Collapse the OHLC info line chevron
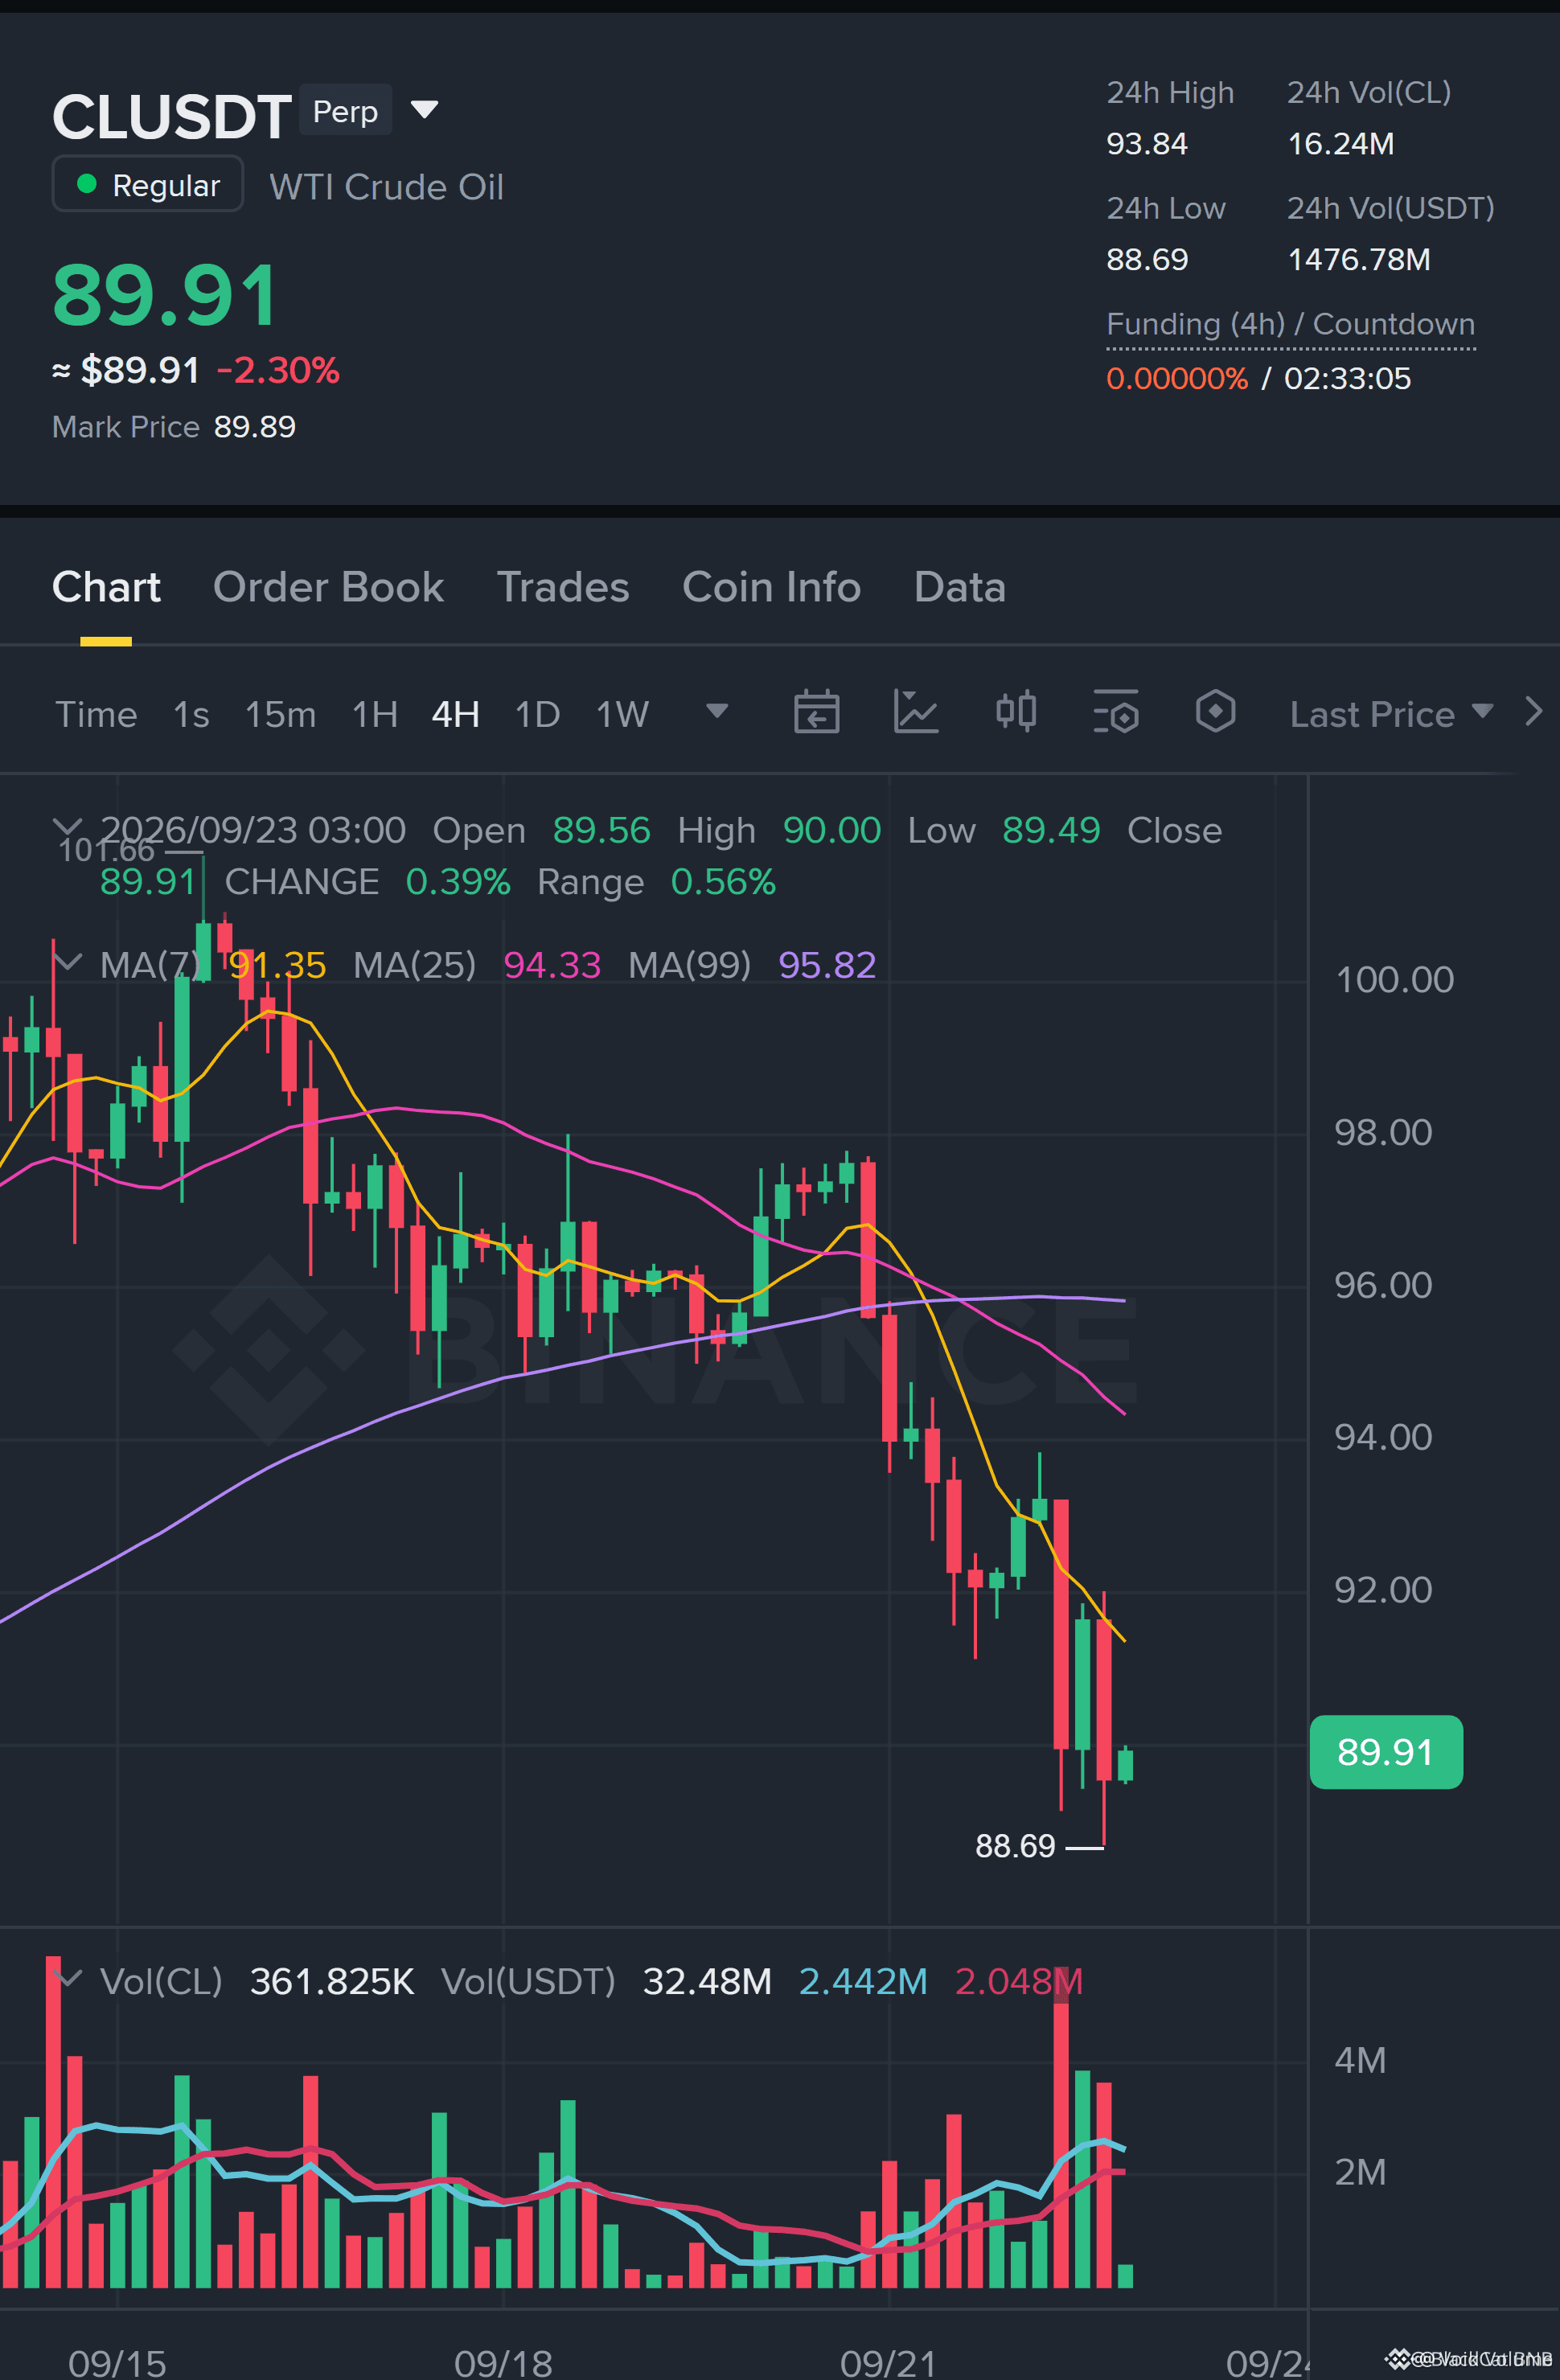Screen dimensions: 1560x2380 (67, 828)
